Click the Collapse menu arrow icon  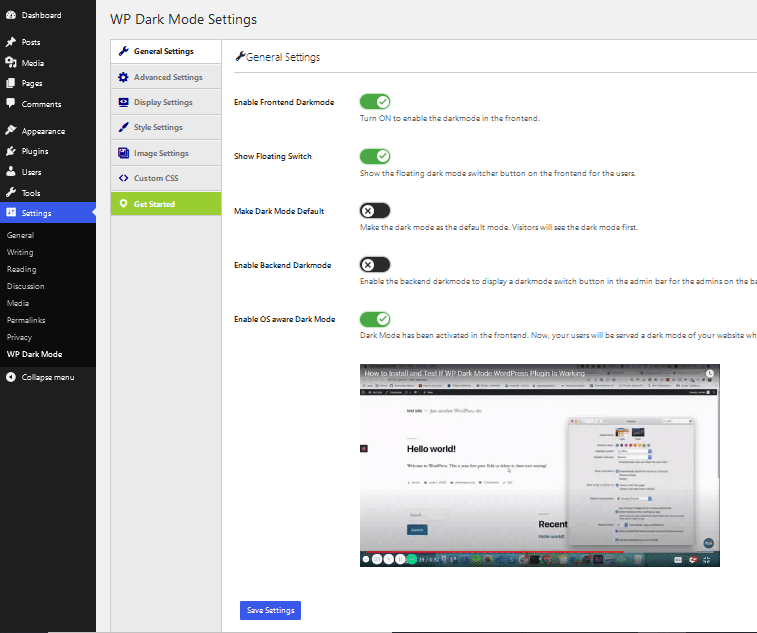coord(11,377)
